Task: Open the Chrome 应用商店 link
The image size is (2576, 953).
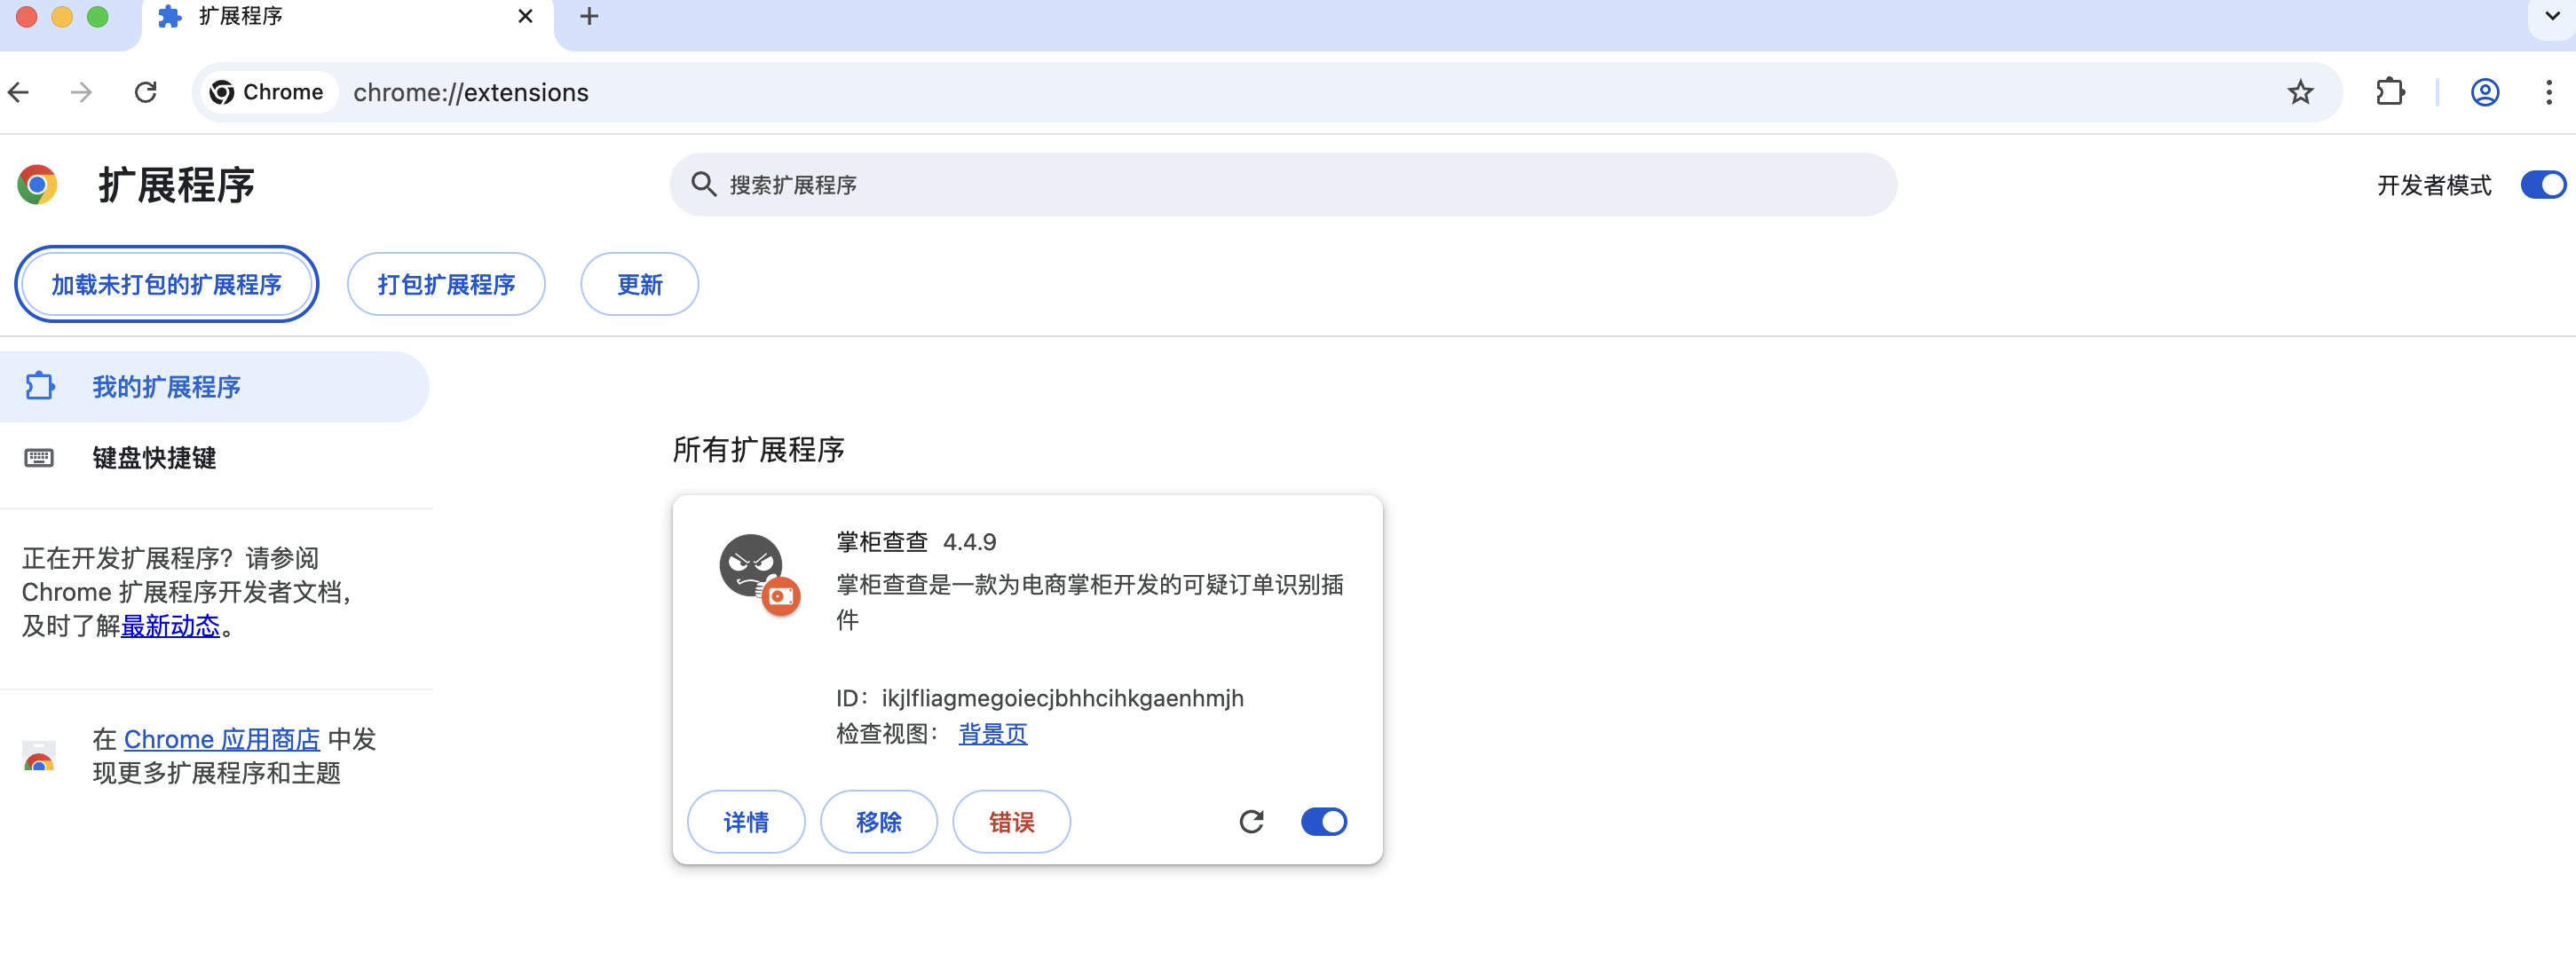Action: click(x=221, y=739)
